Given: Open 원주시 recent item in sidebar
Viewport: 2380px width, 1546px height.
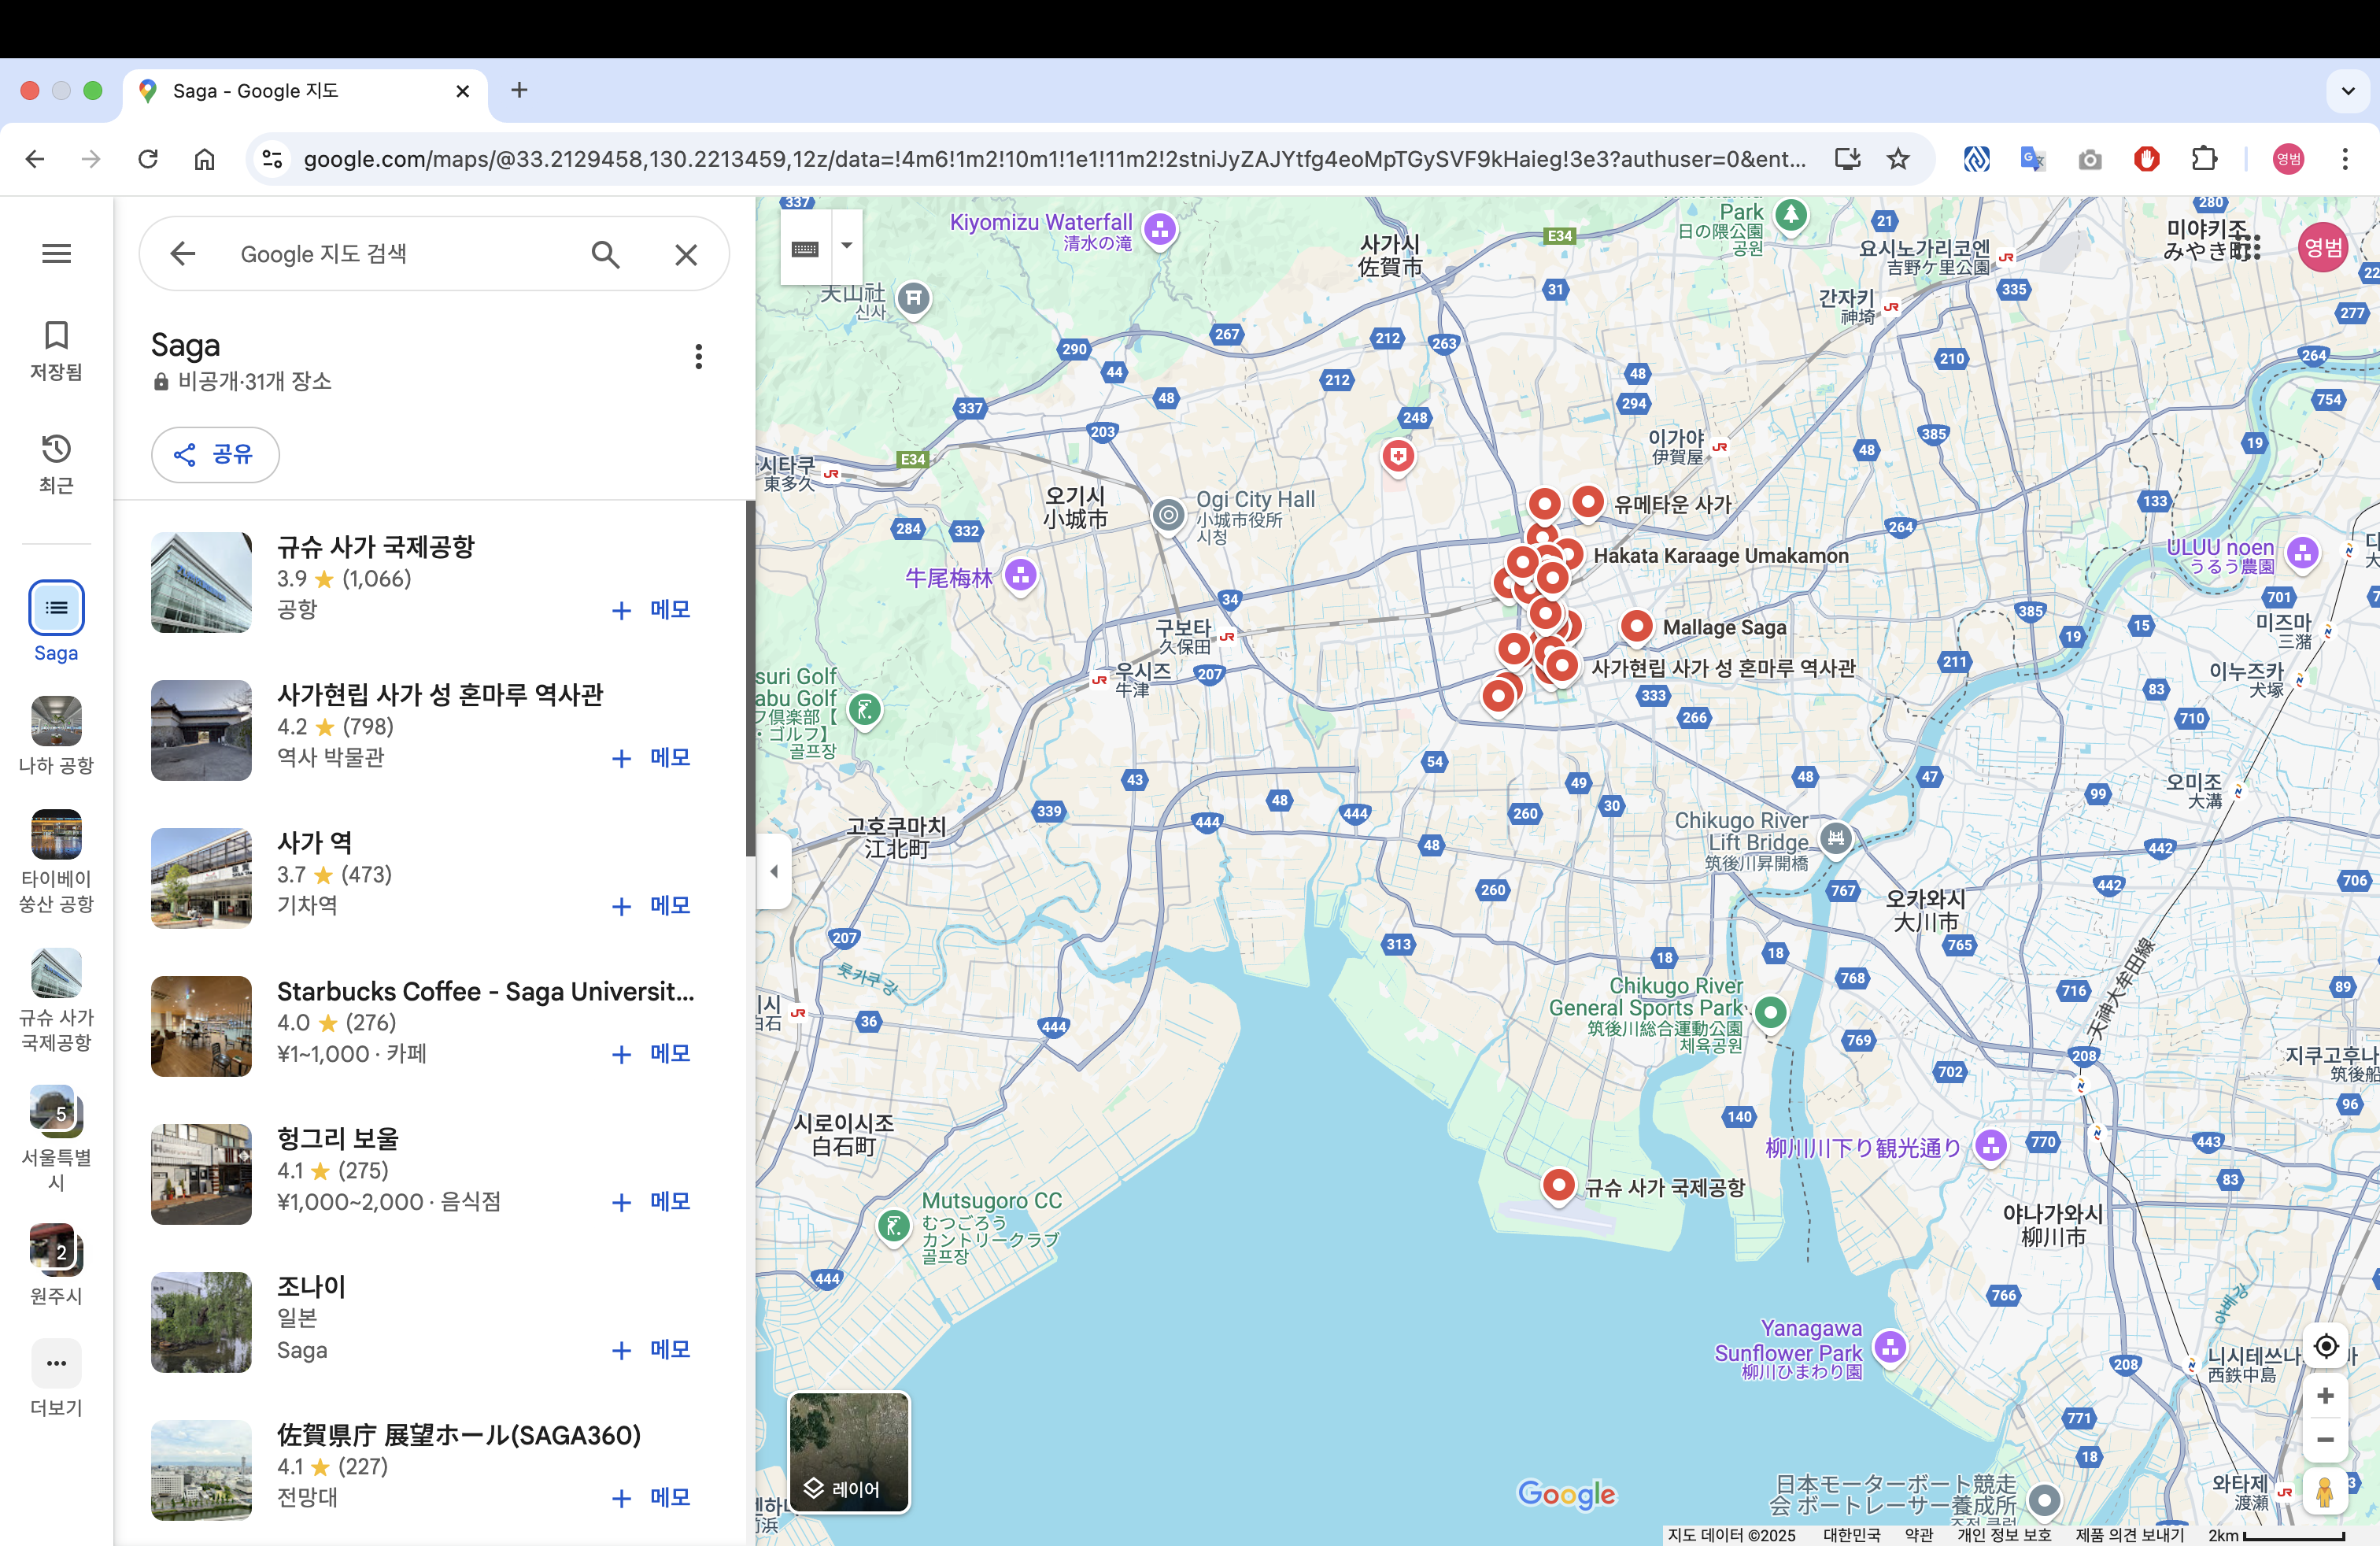Looking at the screenshot, I should (x=56, y=1264).
